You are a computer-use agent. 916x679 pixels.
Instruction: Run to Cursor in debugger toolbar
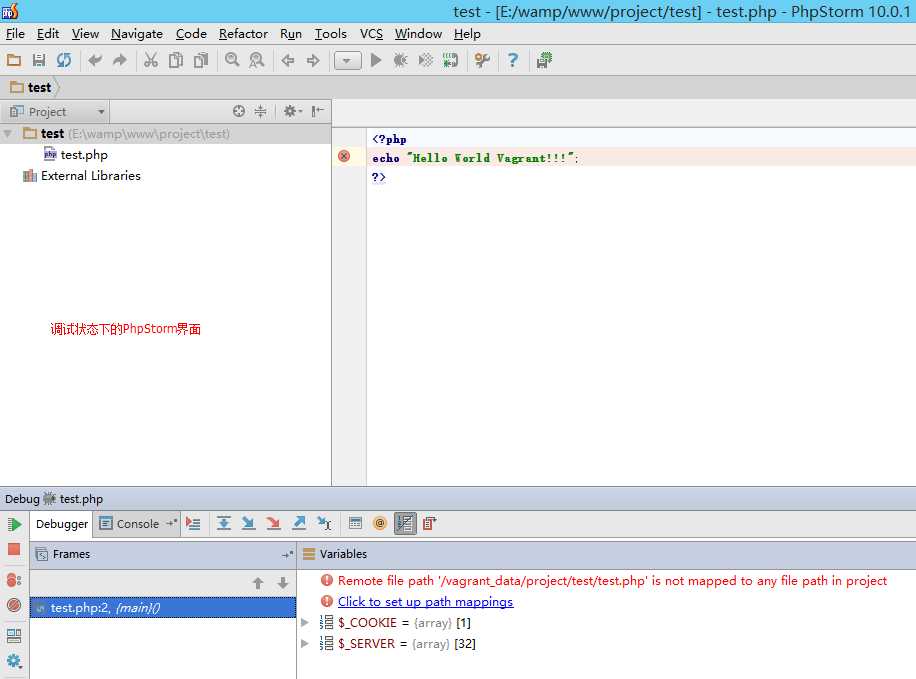tap(324, 523)
